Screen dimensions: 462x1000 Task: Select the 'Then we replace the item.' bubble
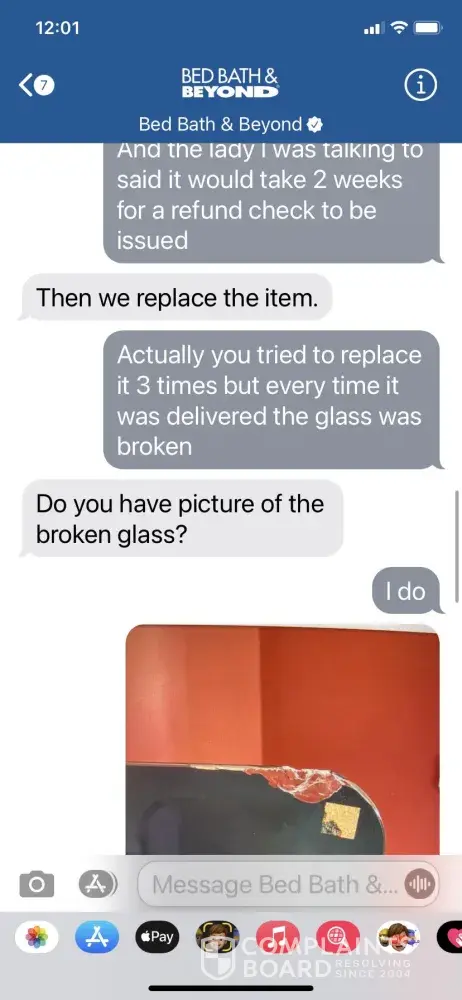point(177,297)
